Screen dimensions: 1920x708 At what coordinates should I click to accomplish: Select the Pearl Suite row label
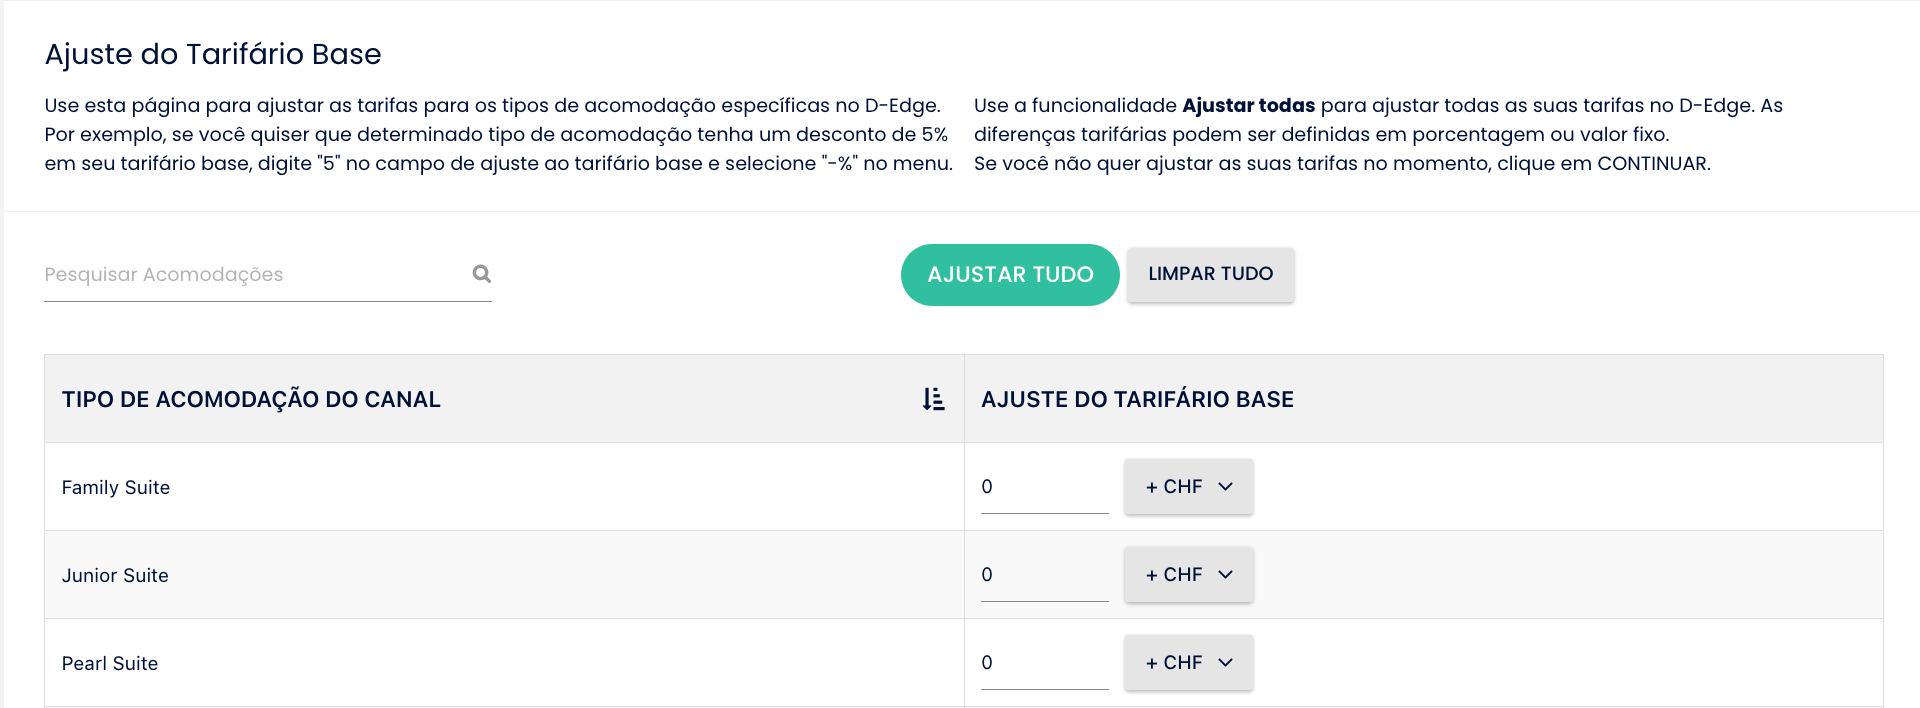(110, 664)
